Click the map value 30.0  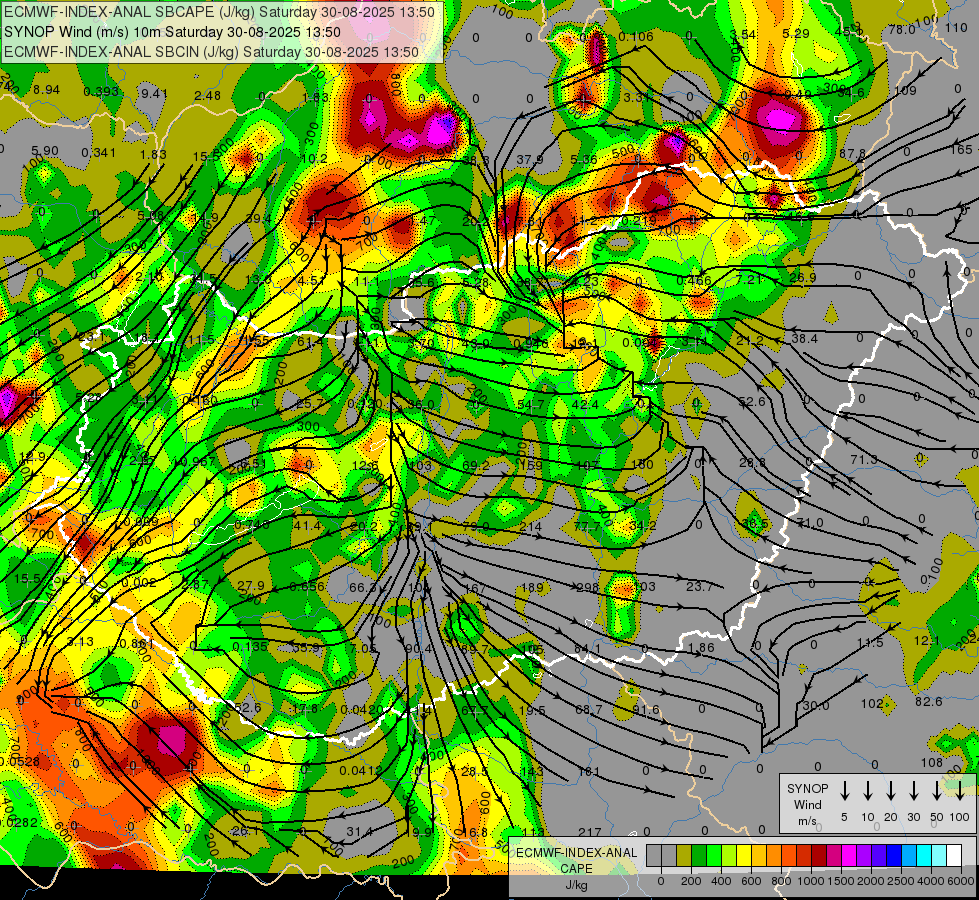[x=815, y=706]
